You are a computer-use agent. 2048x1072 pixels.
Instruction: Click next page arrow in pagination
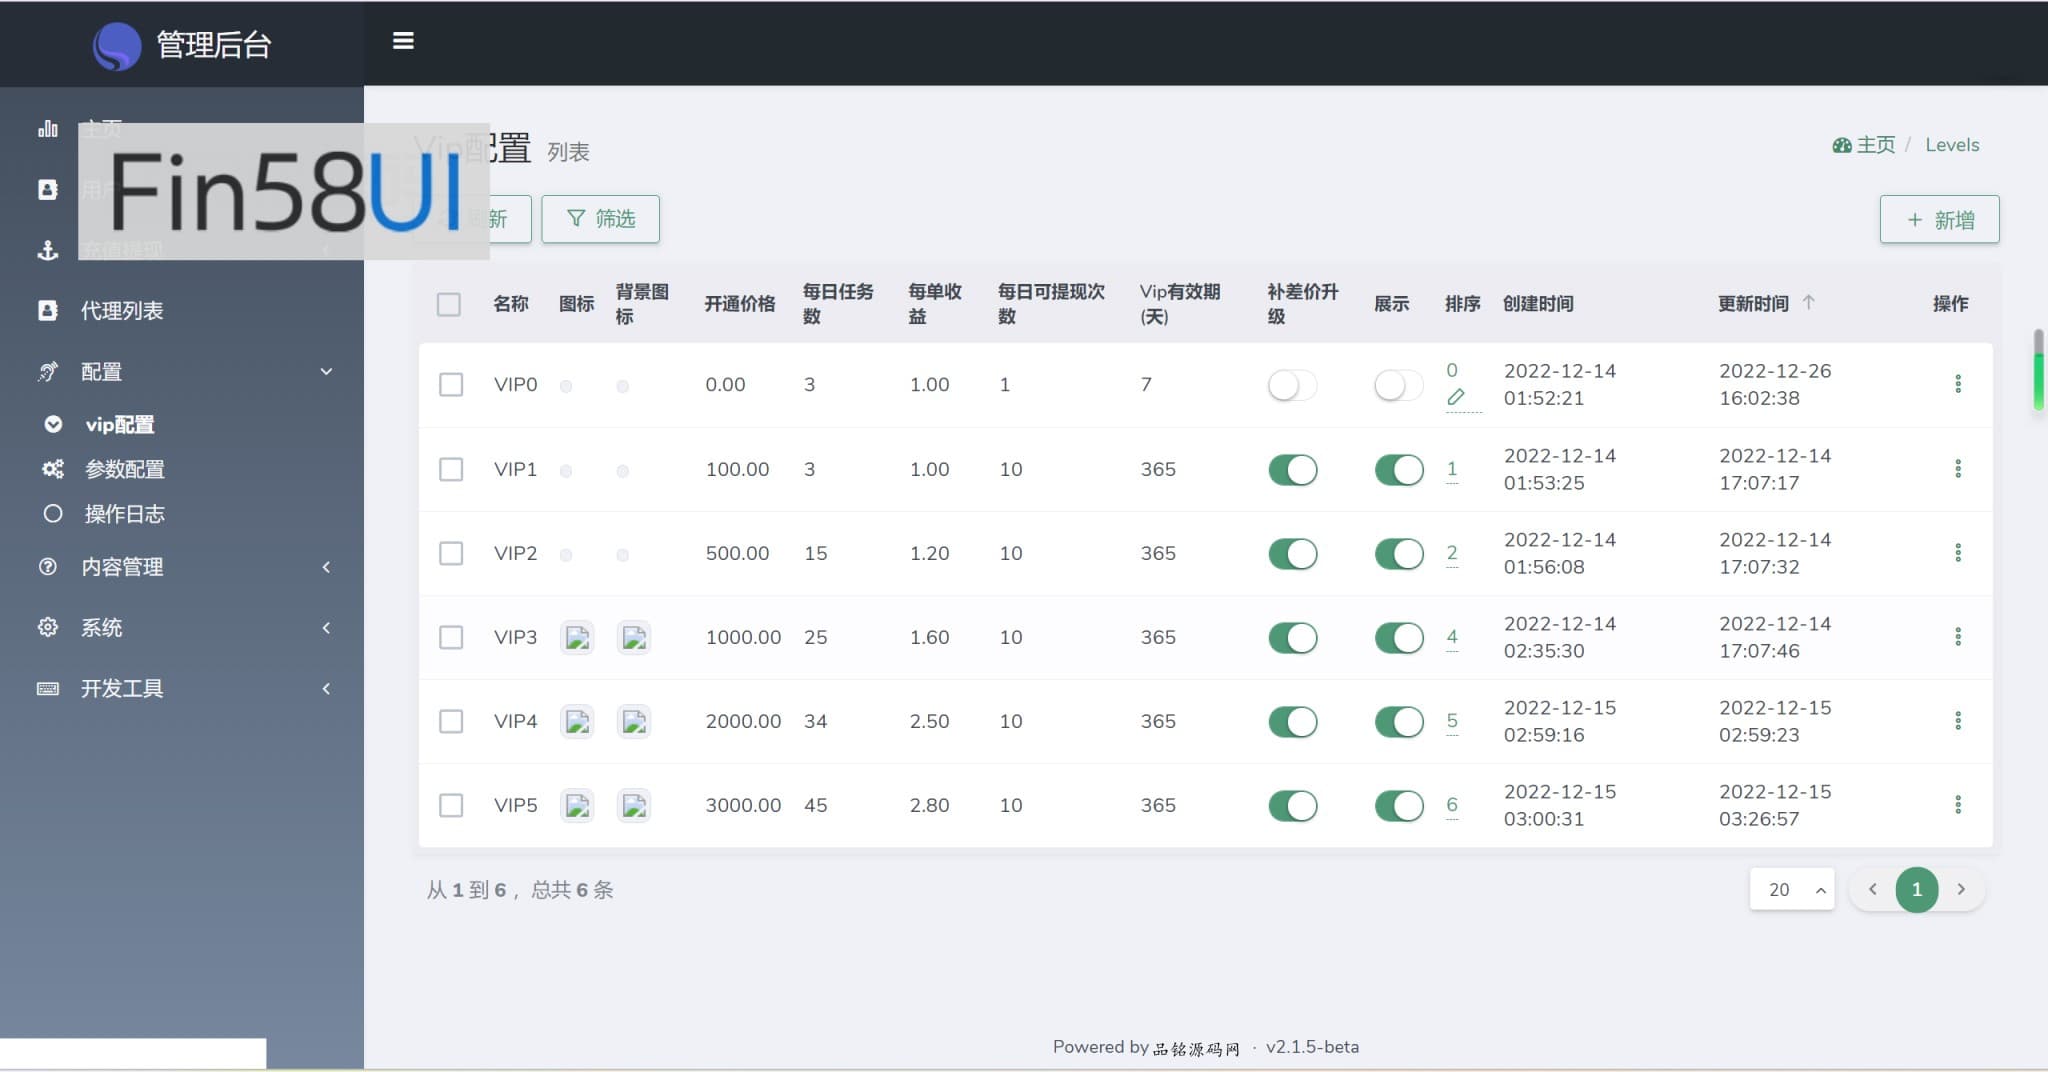1961,889
